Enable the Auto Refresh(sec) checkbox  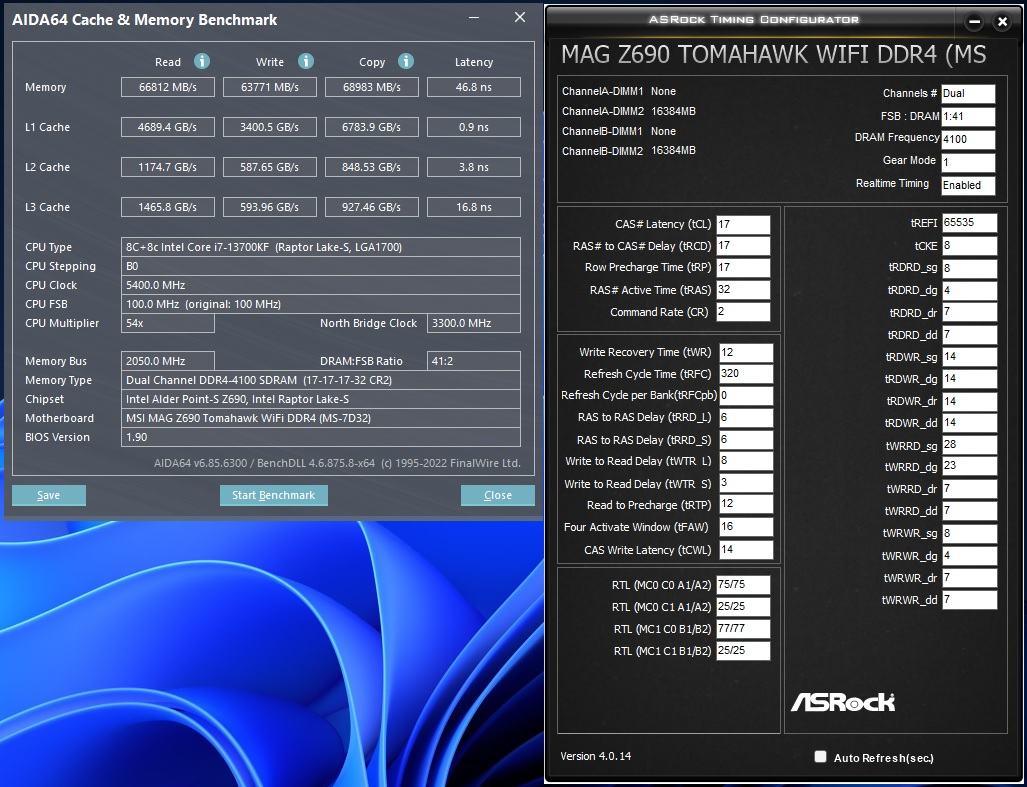pyautogui.click(x=820, y=757)
